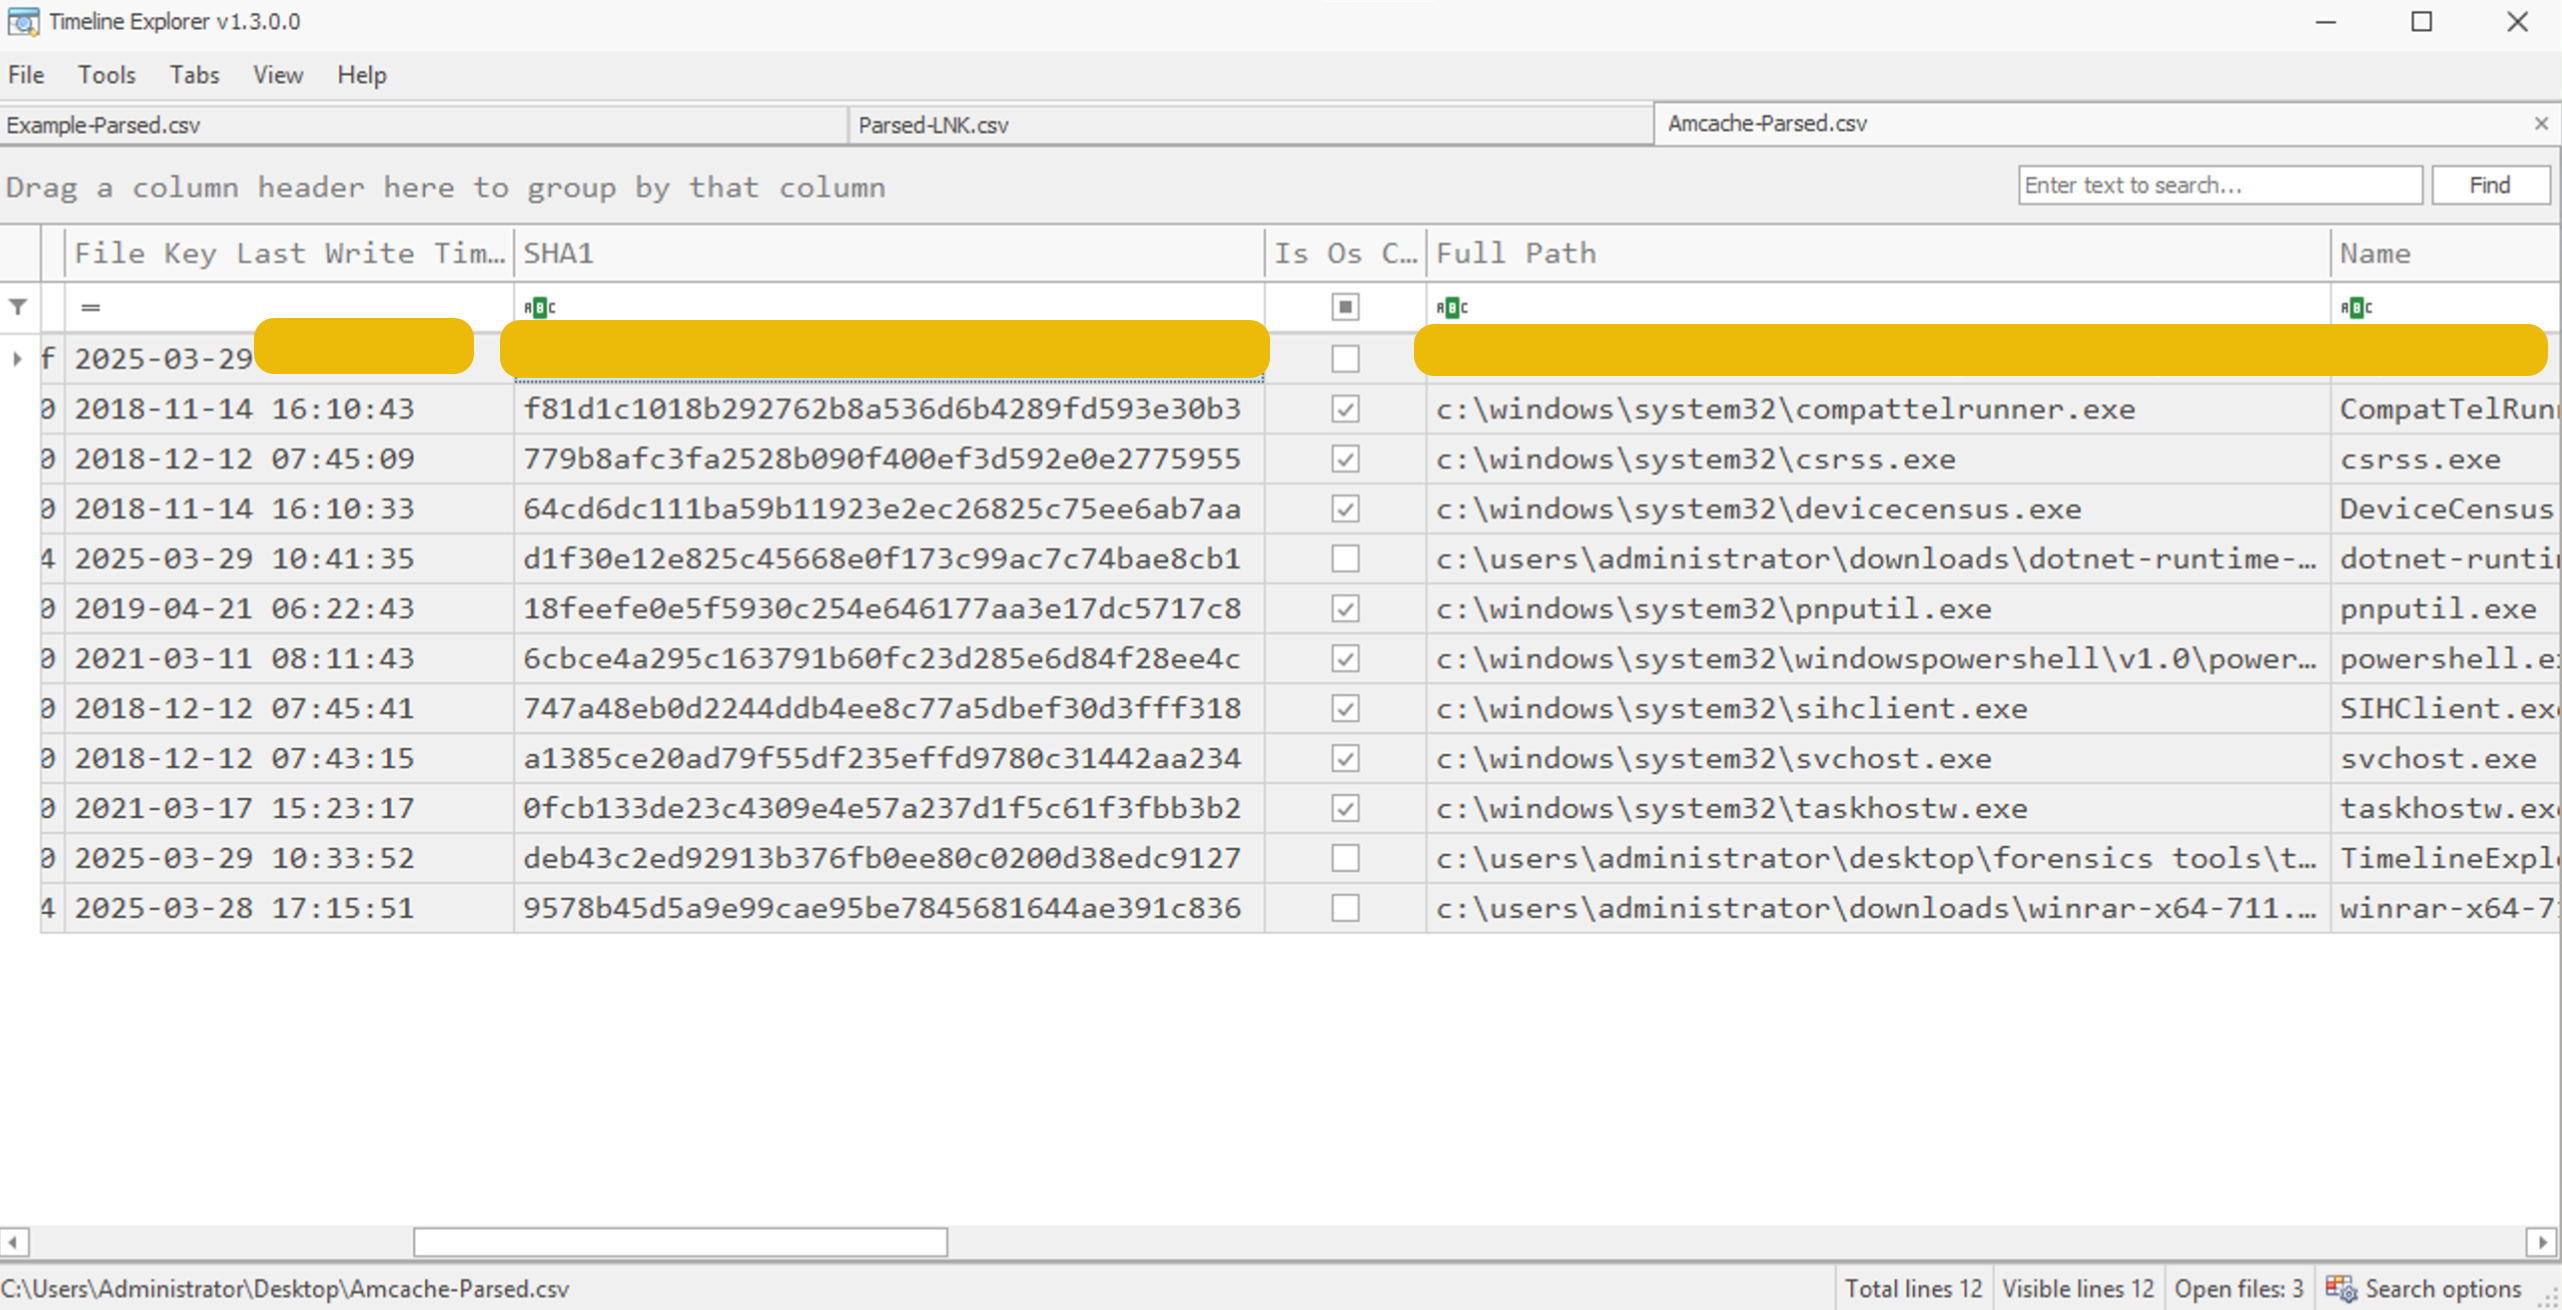Viewport: 2562px width, 1310px height.
Task: Open the Help menu
Action: [x=362, y=75]
